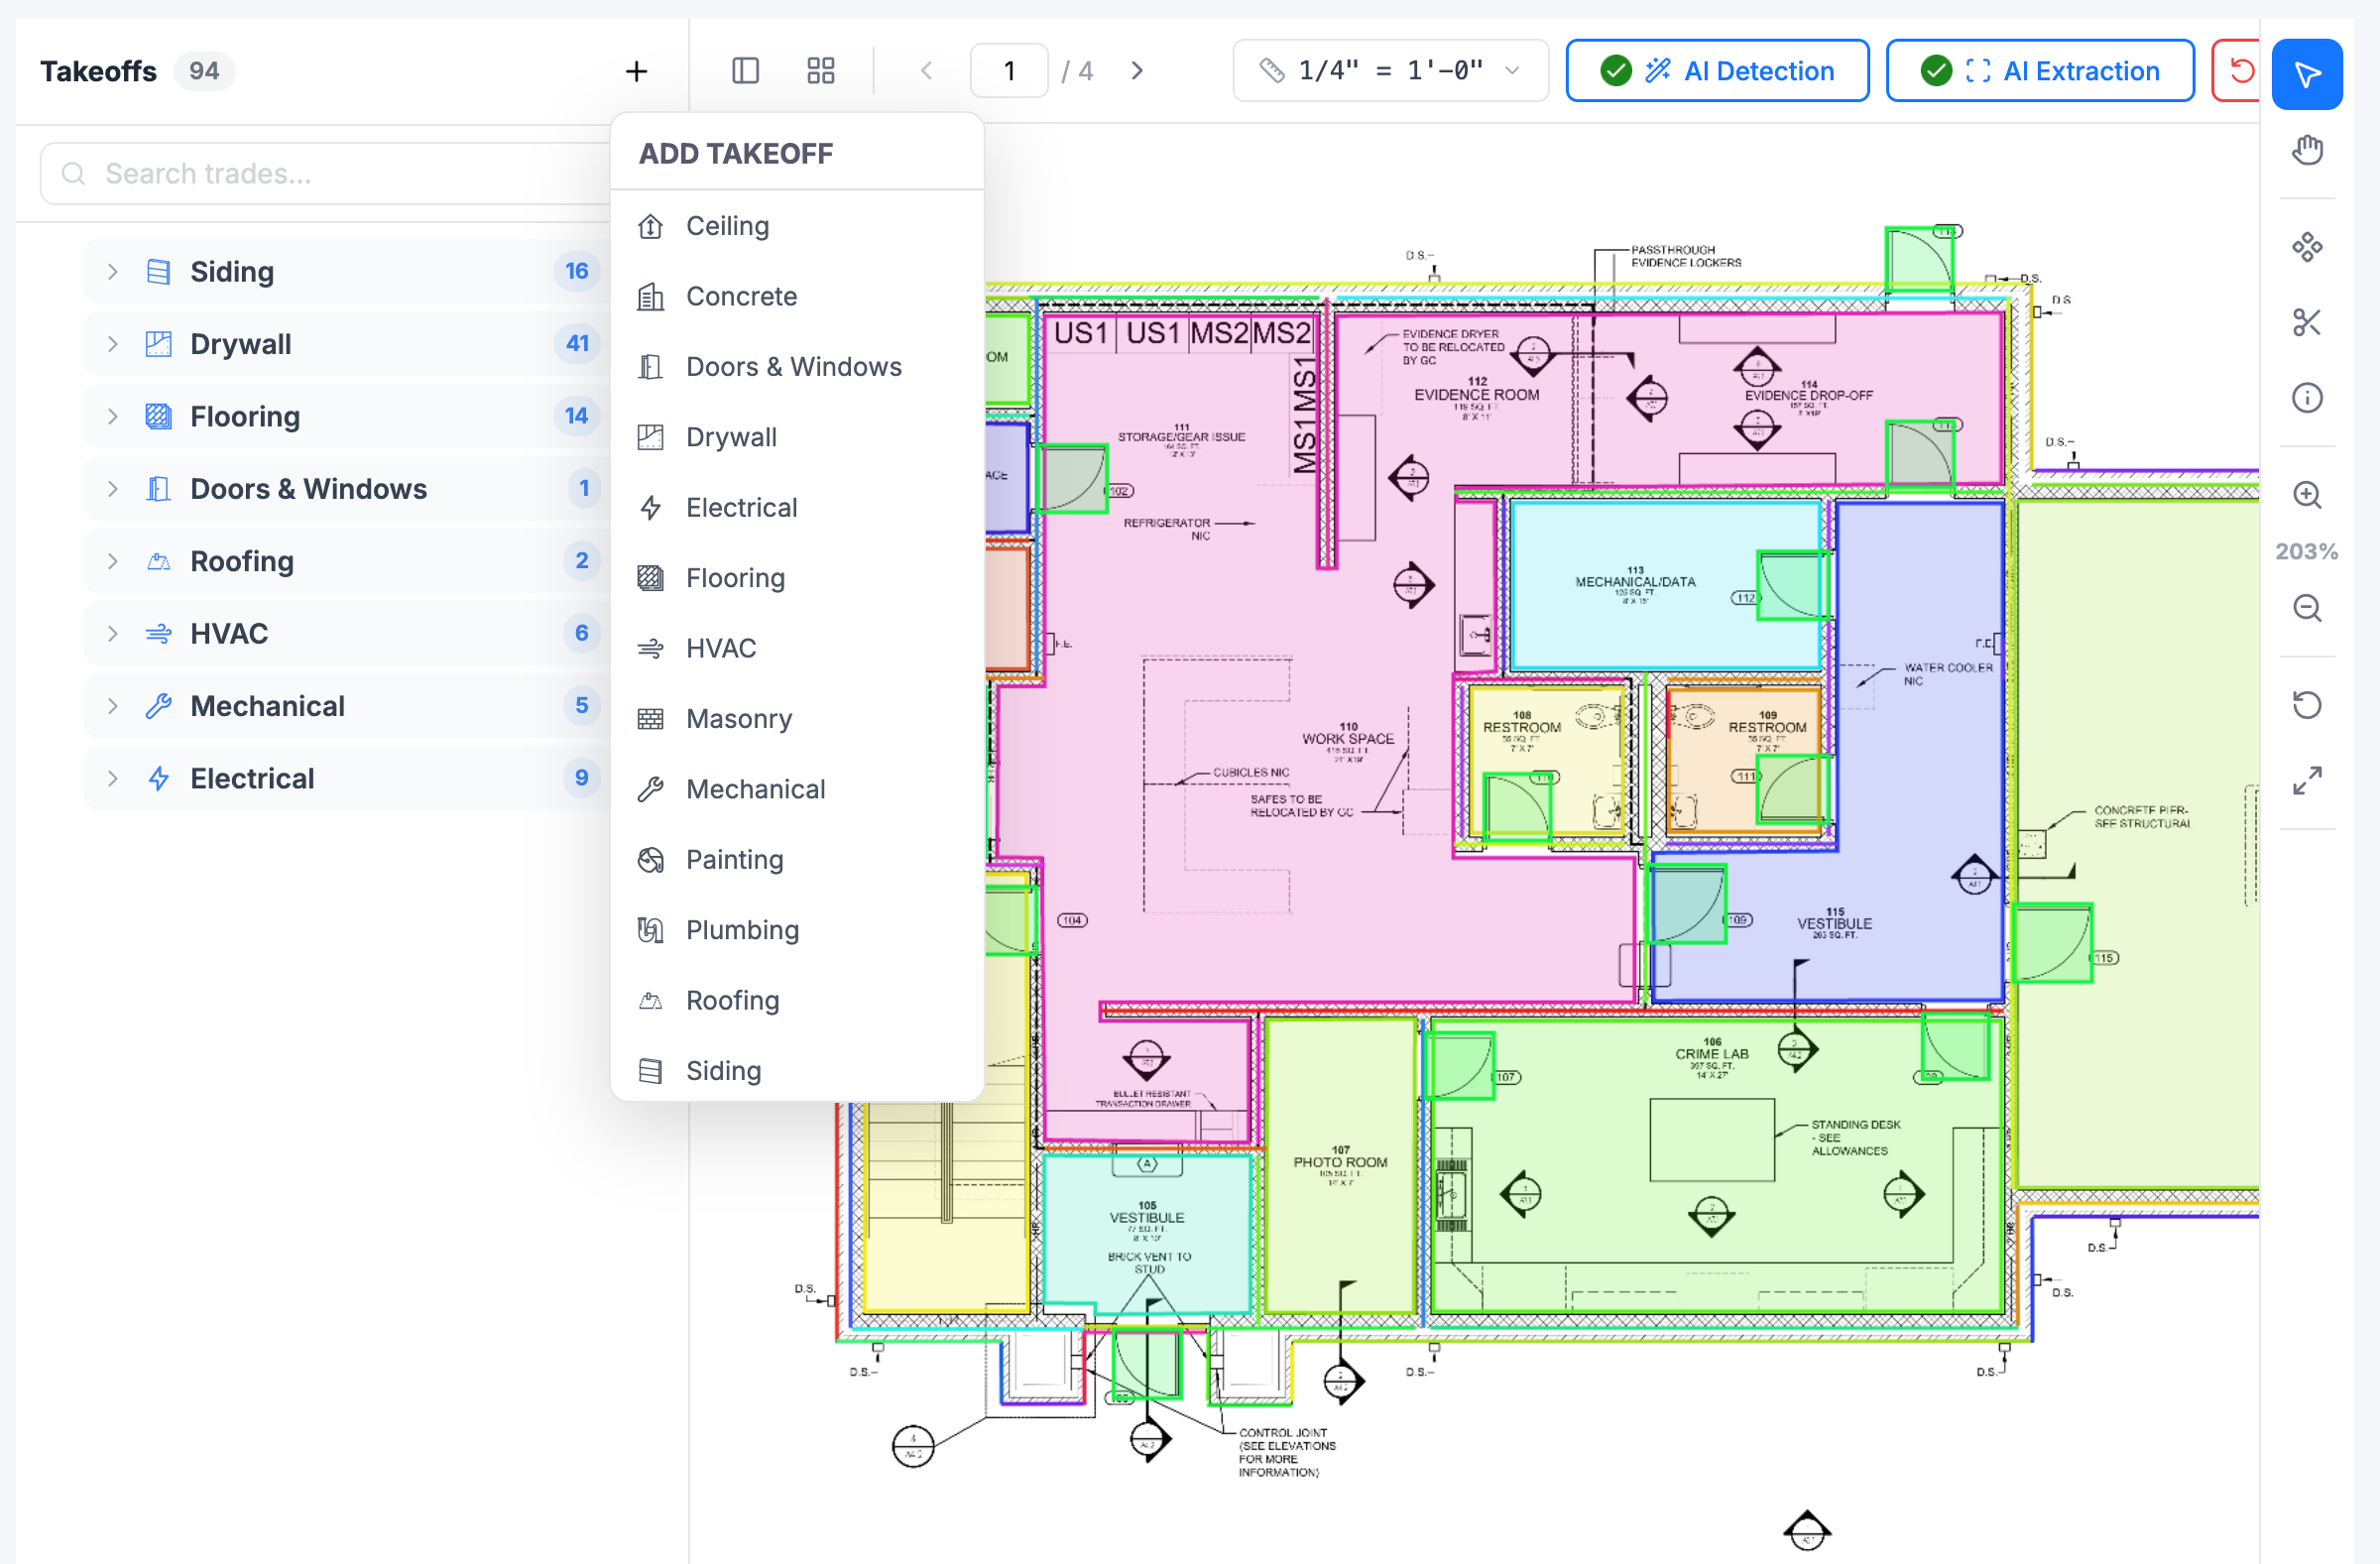
Task: Choose Doors & Windows in Add Takeoff menu
Action: (x=797, y=367)
